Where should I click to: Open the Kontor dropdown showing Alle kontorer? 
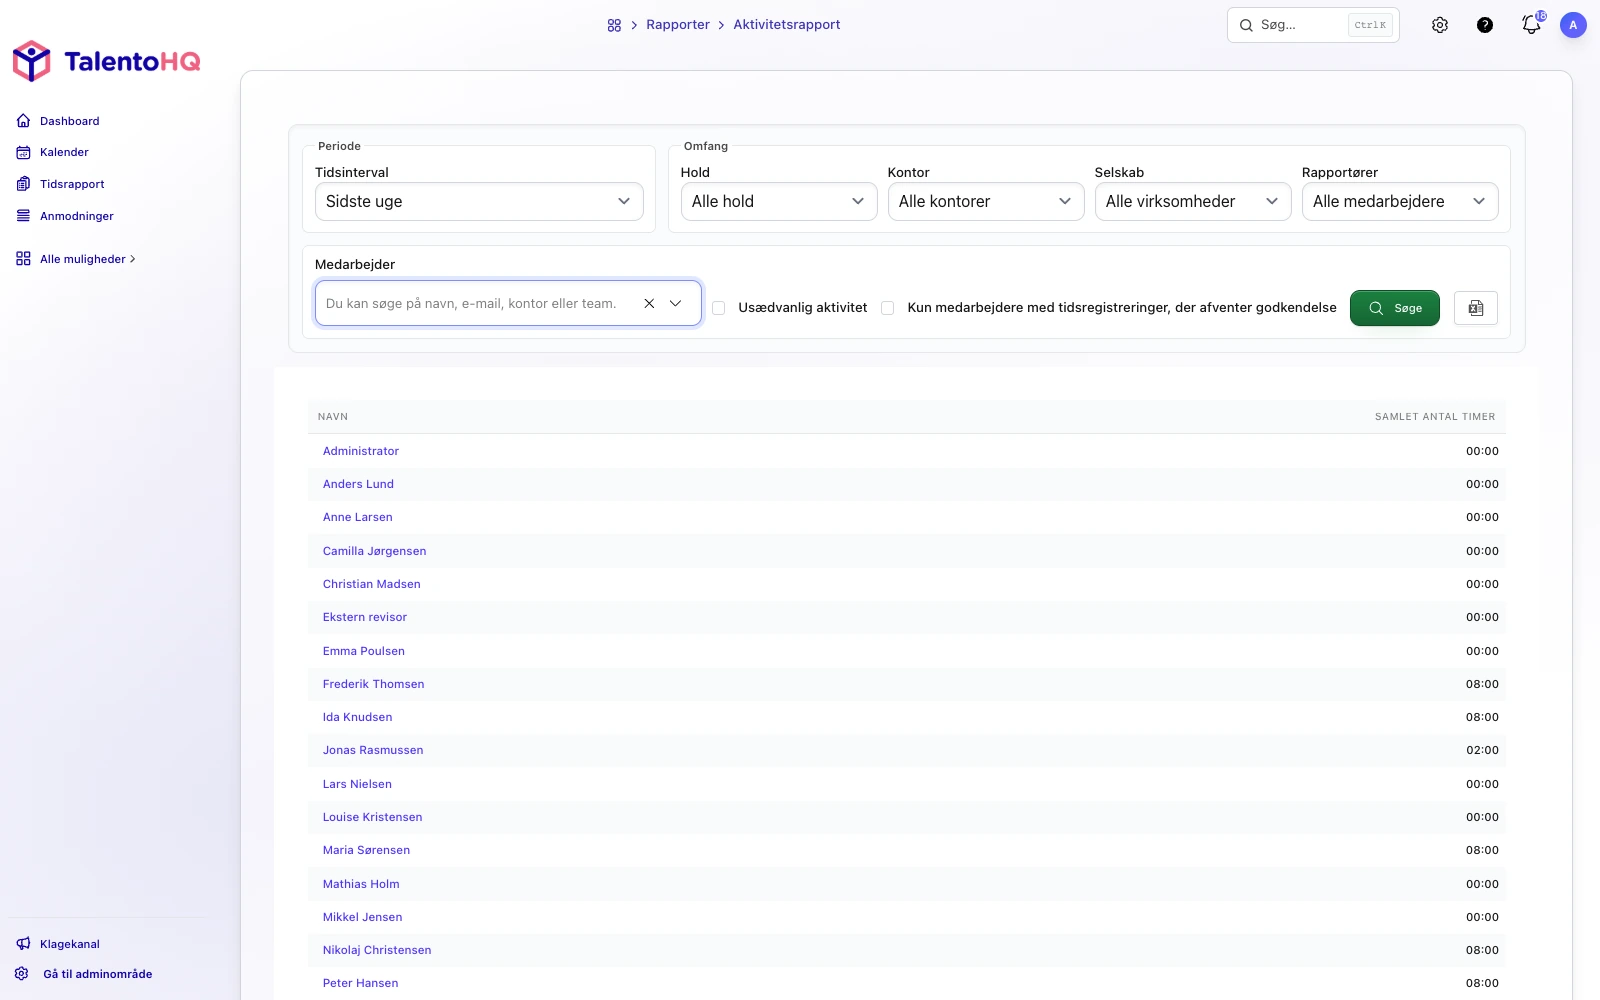[986, 201]
